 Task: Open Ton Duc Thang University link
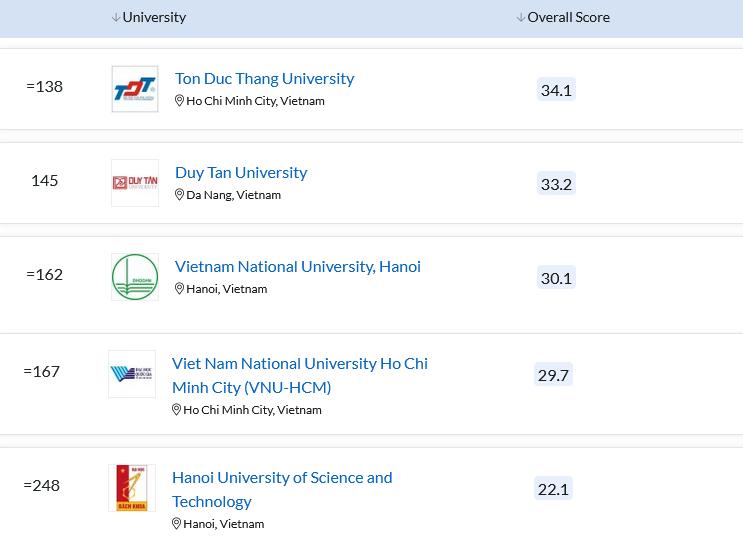click(264, 78)
